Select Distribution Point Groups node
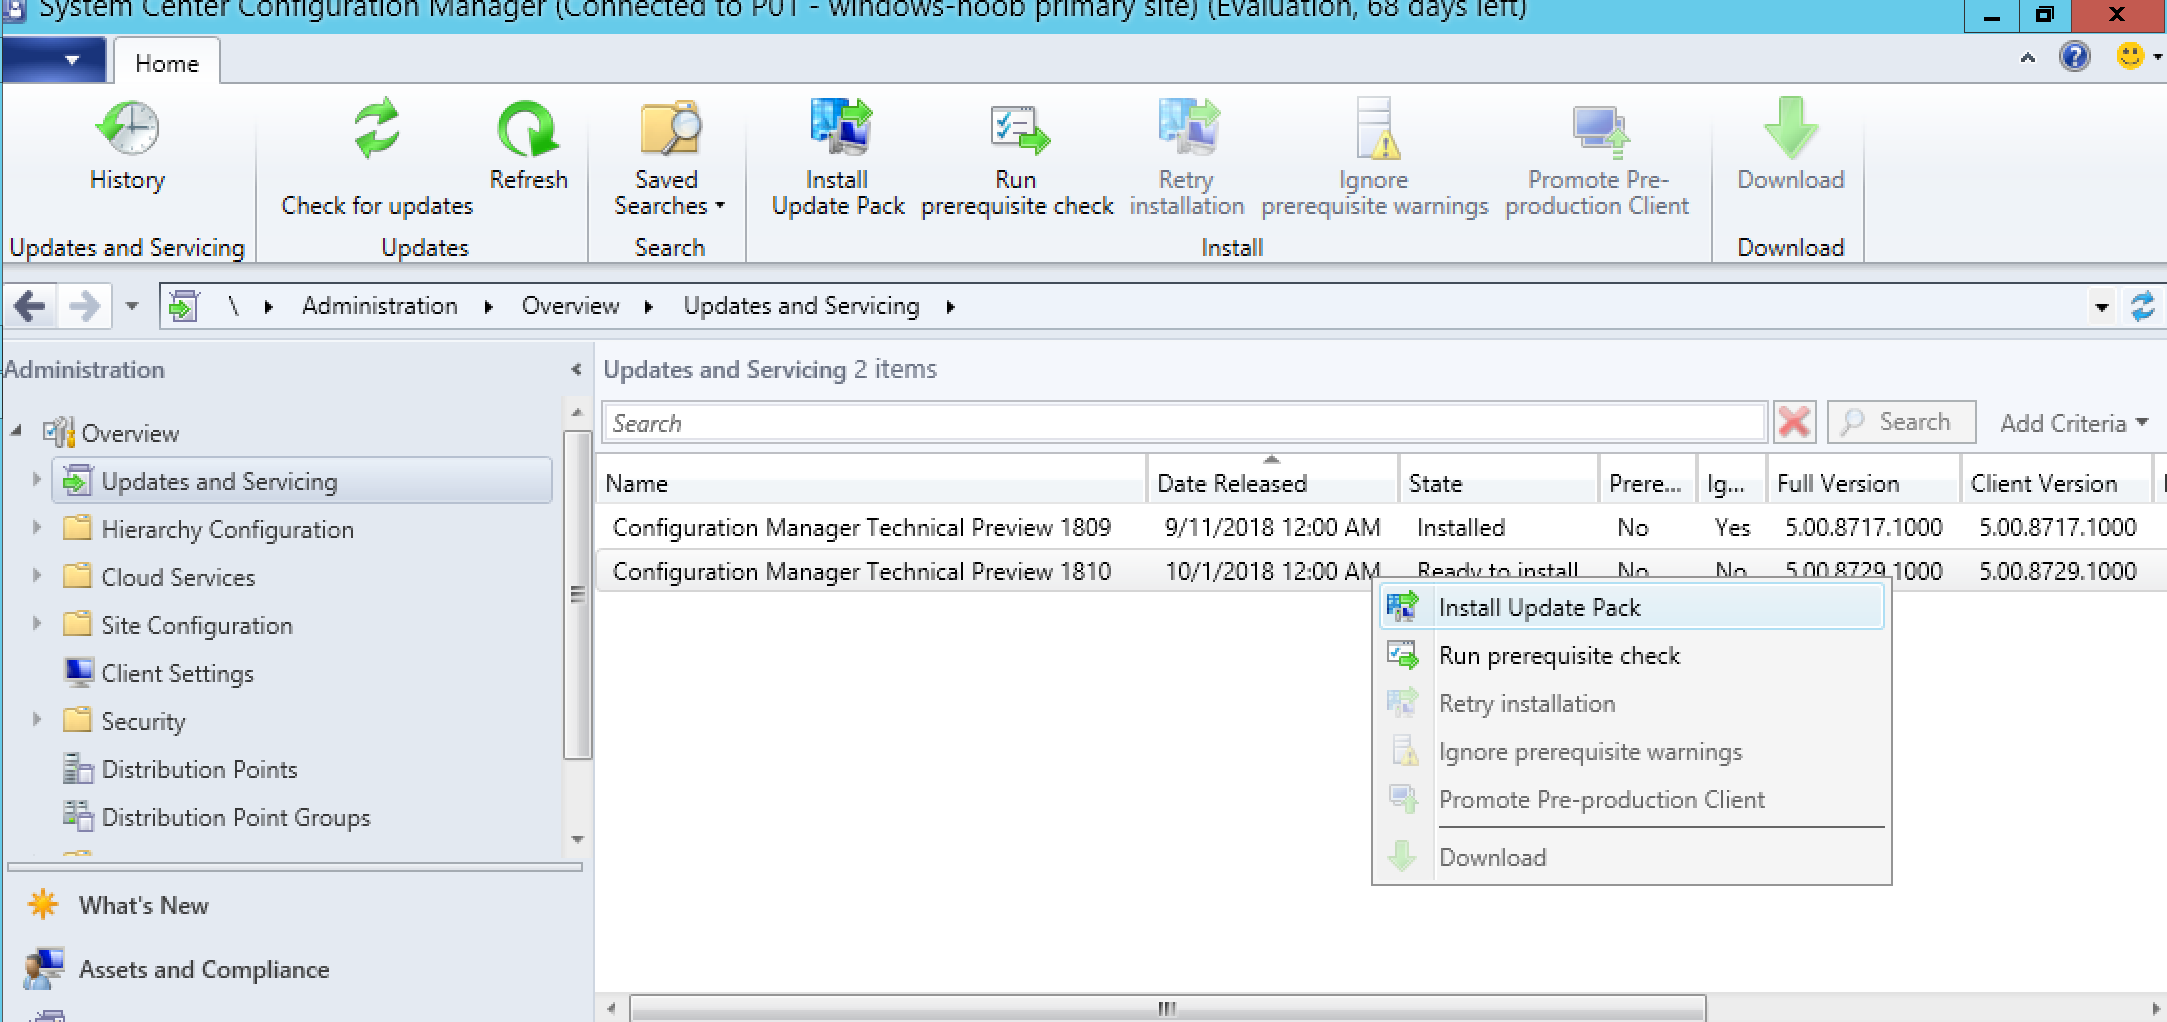Viewport: 2167px width, 1022px height. point(235,817)
